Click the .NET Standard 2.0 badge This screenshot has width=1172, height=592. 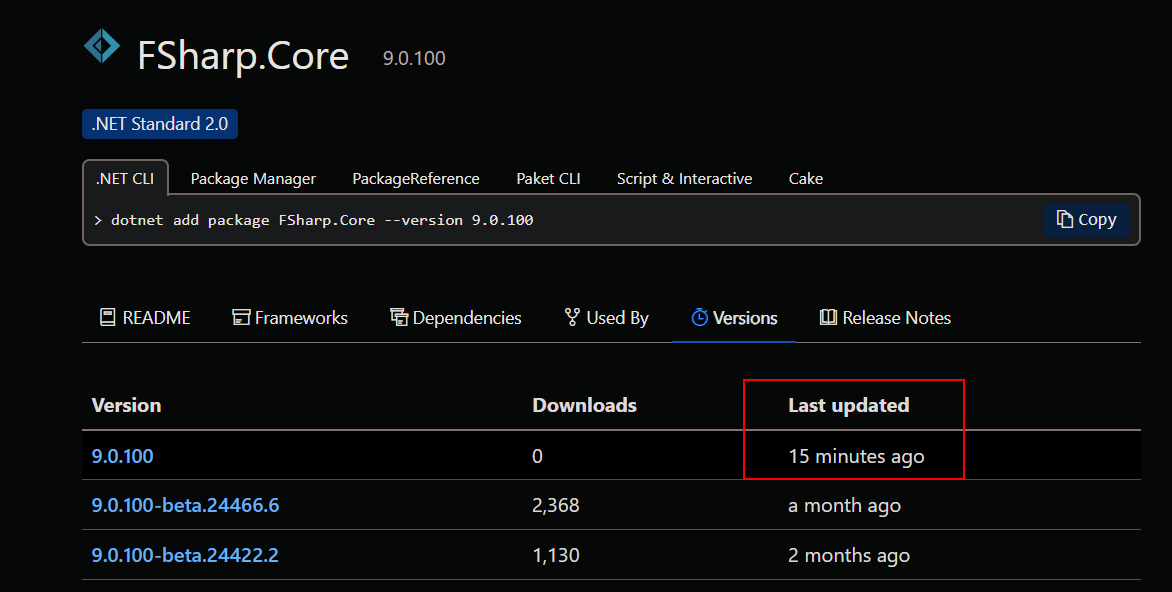click(x=160, y=124)
